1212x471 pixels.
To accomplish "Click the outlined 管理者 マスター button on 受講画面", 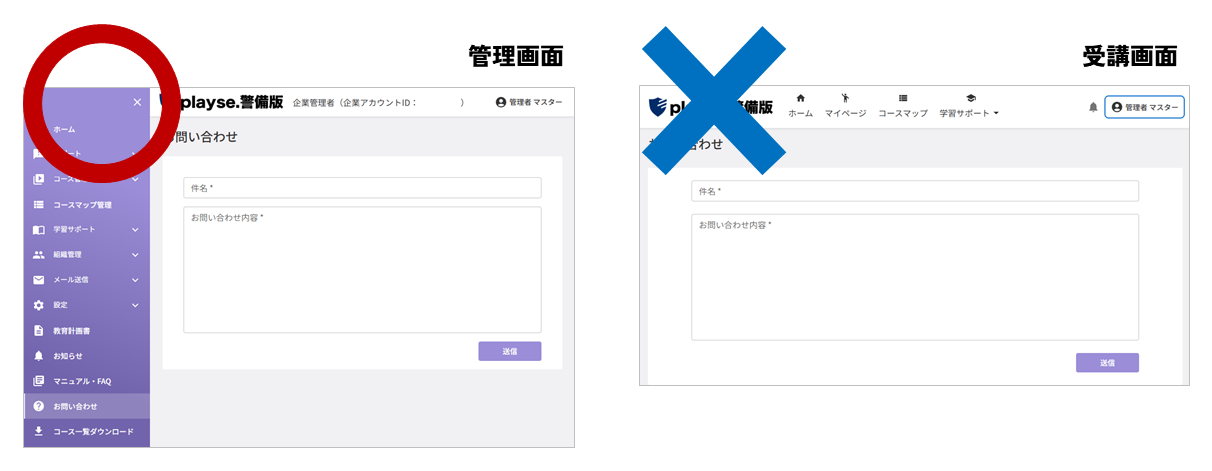I will click(x=1144, y=107).
